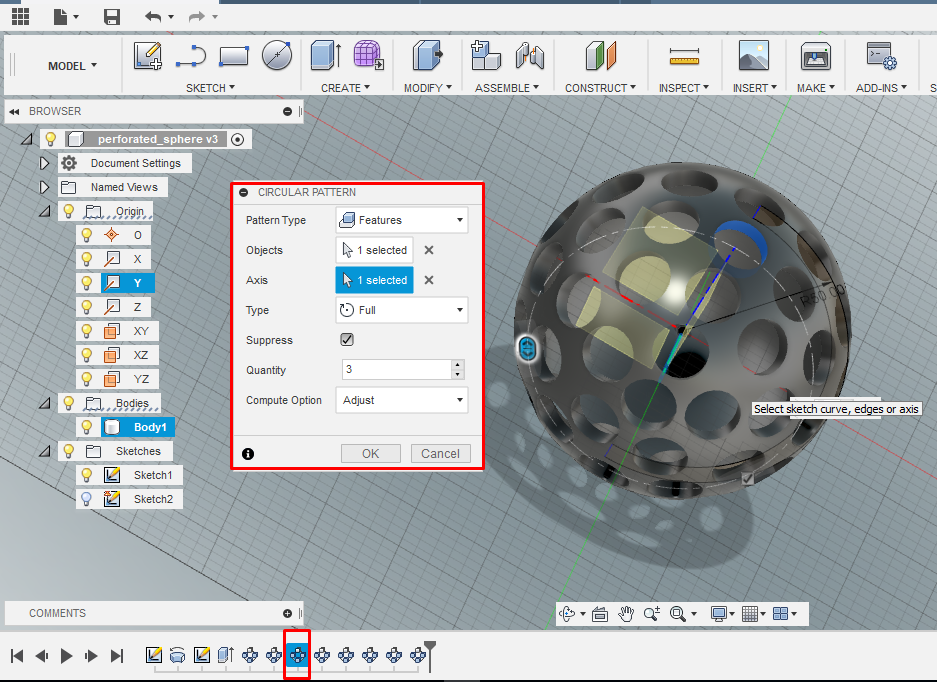Toggle visibility bulb of Origin folder

[x=69, y=211]
